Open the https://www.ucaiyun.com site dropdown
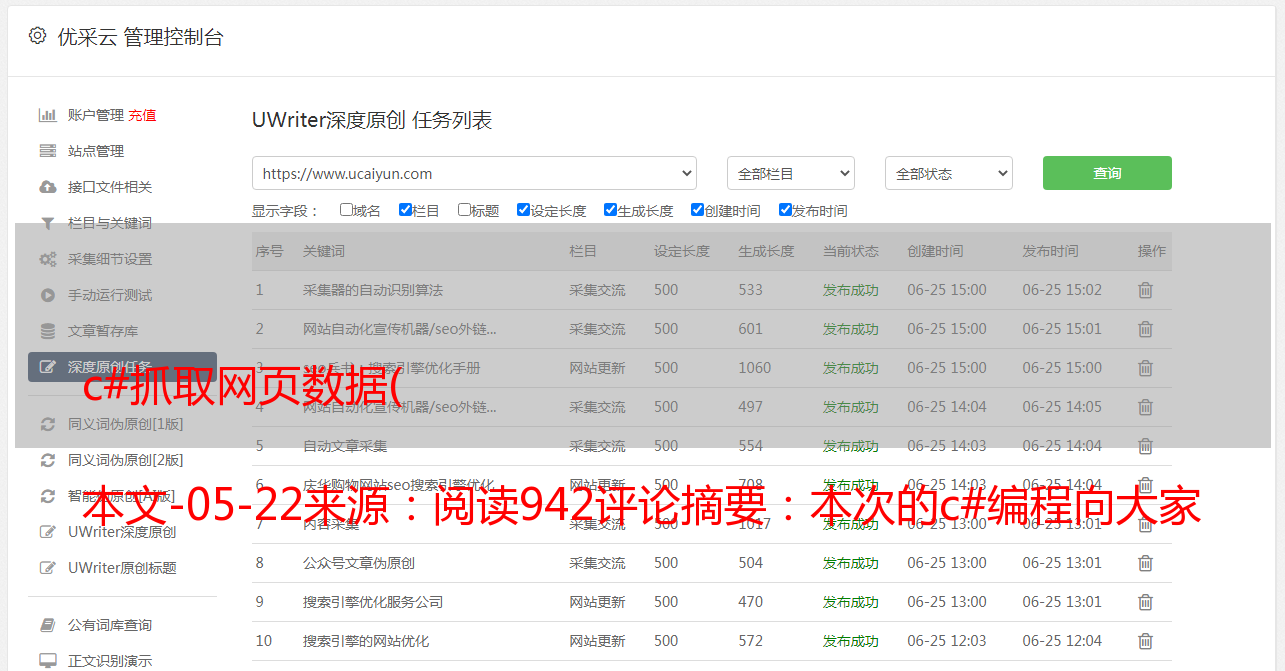This screenshot has width=1285, height=671. coord(474,173)
